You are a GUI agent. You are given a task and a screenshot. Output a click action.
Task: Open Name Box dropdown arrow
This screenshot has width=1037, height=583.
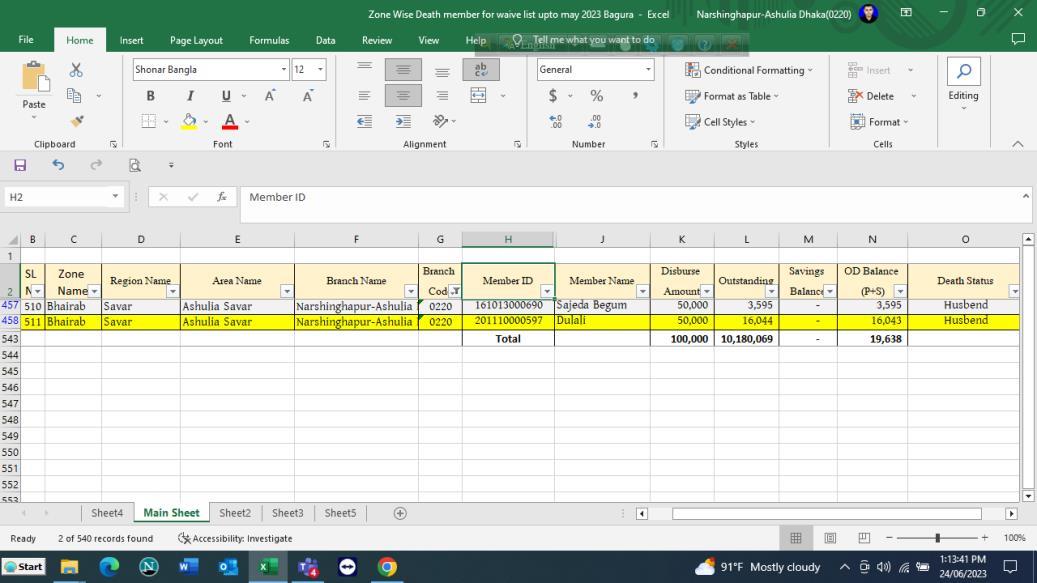tap(115, 196)
